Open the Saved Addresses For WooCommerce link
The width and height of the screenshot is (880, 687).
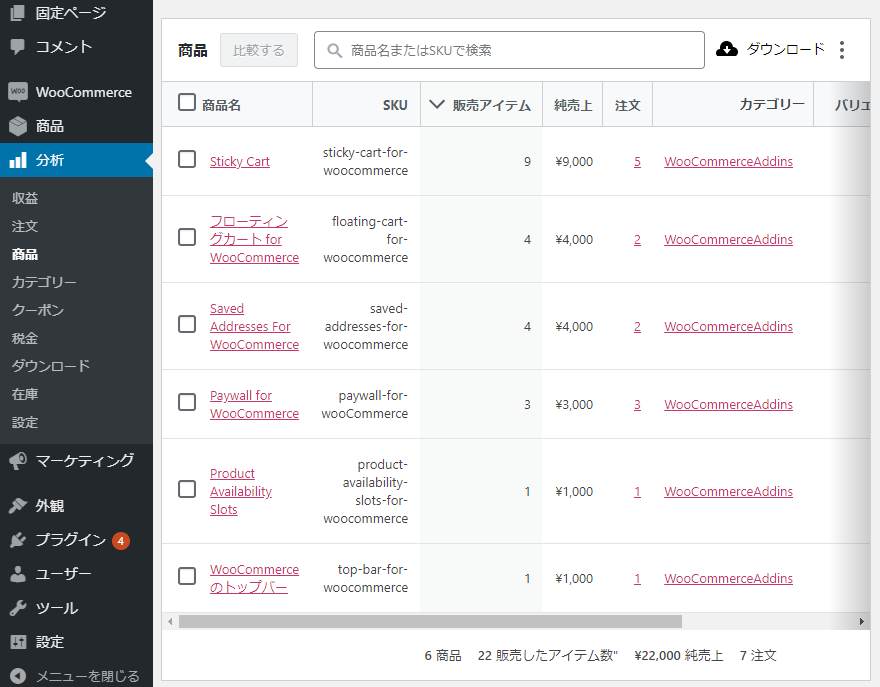(x=254, y=327)
